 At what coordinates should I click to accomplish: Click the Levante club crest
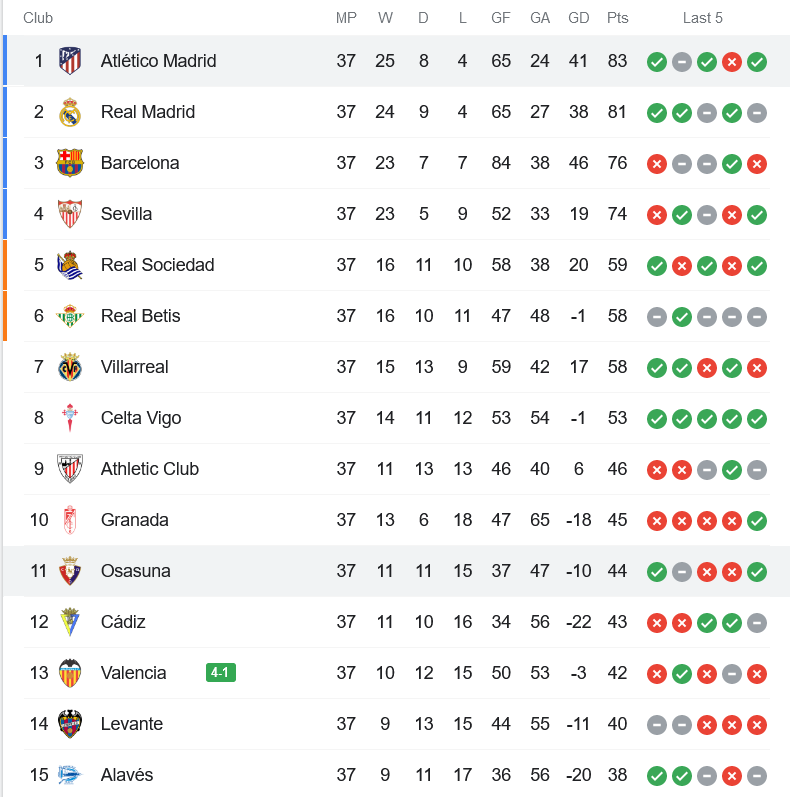pos(70,724)
